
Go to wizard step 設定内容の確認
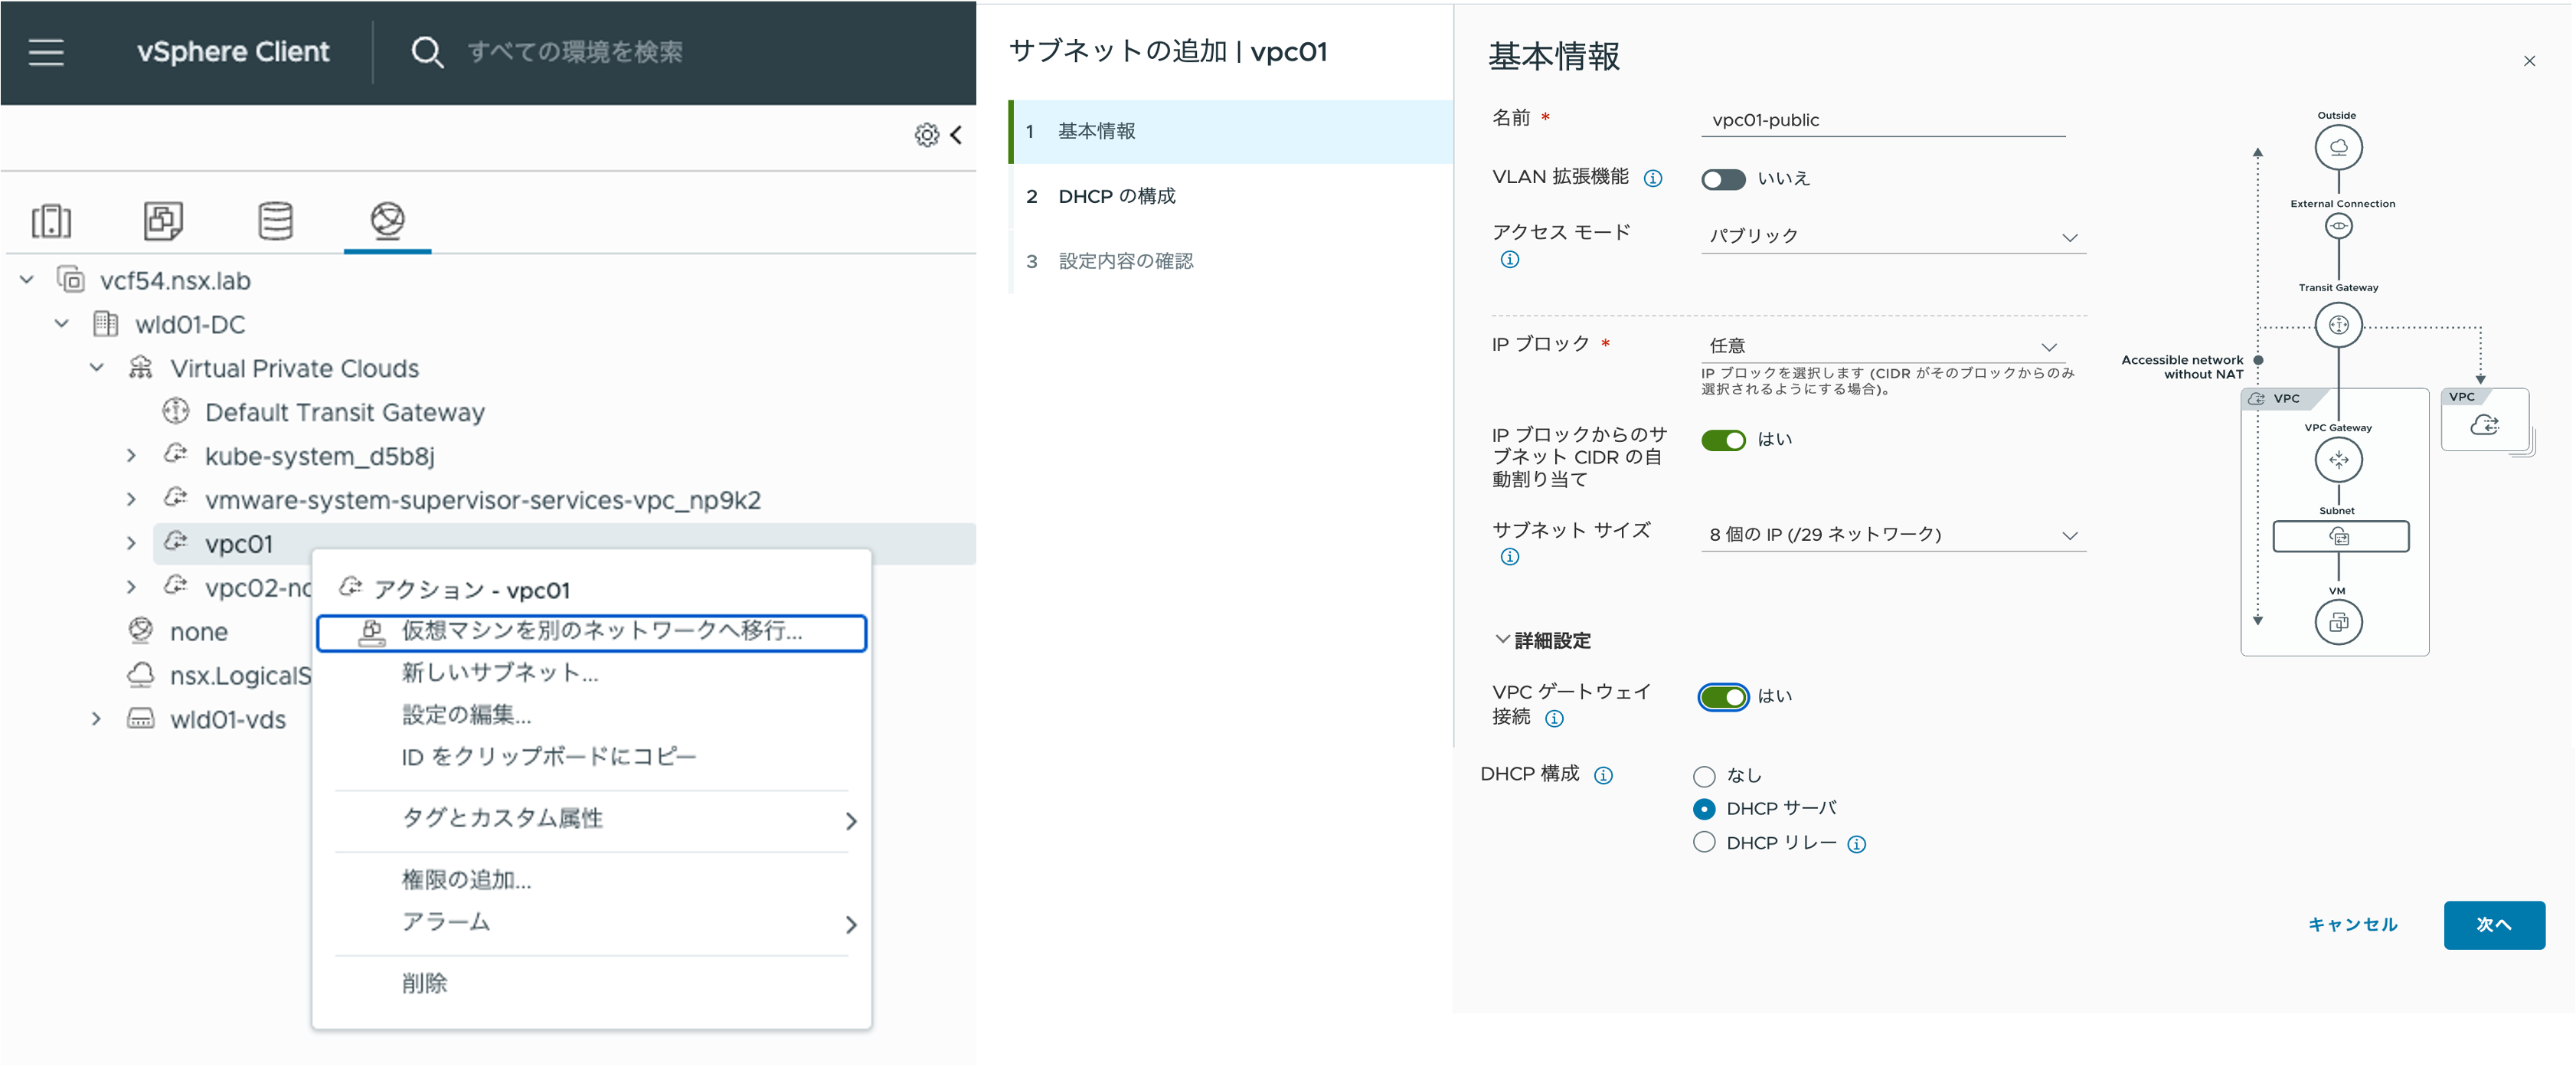tap(1232, 261)
